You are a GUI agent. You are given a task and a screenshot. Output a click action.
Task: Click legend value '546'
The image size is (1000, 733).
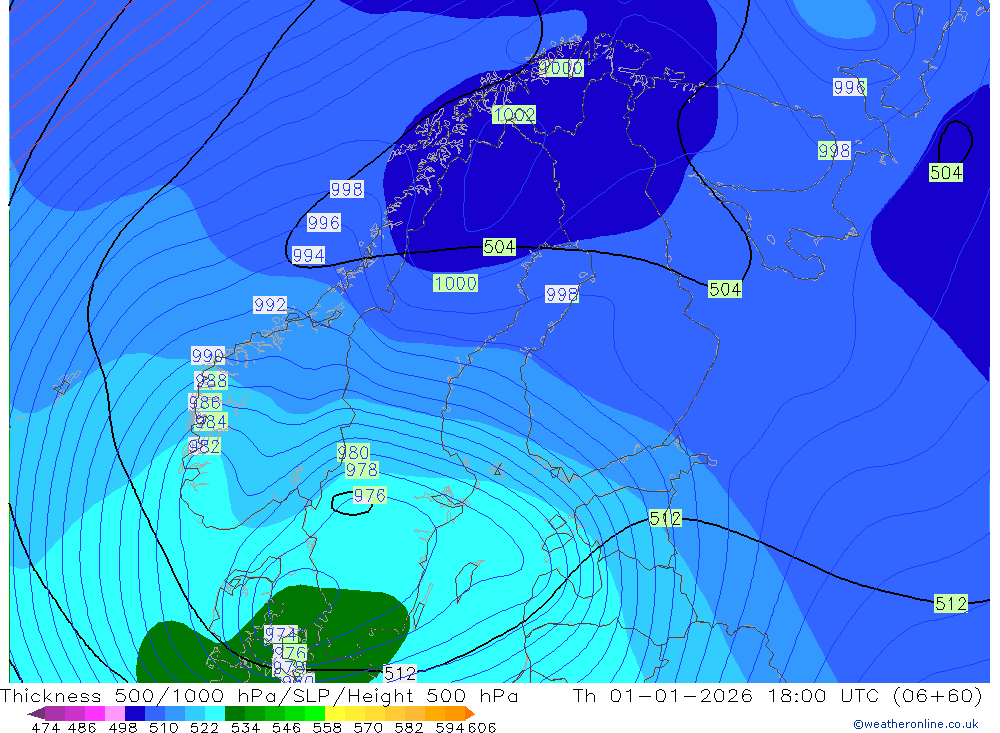[x=286, y=727]
